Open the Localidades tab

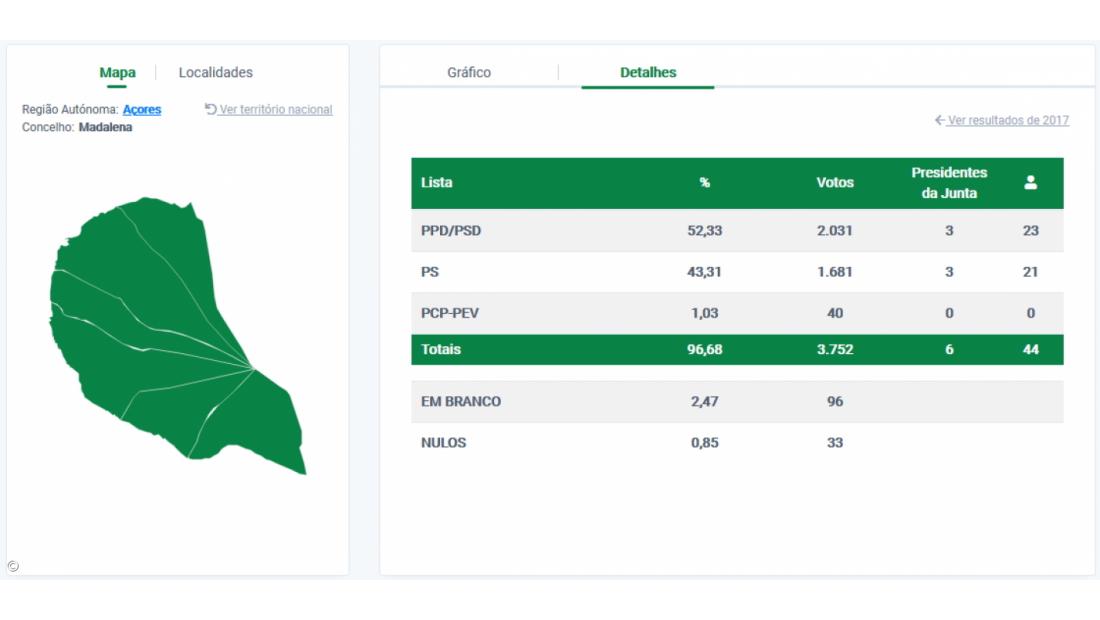click(215, 73)
